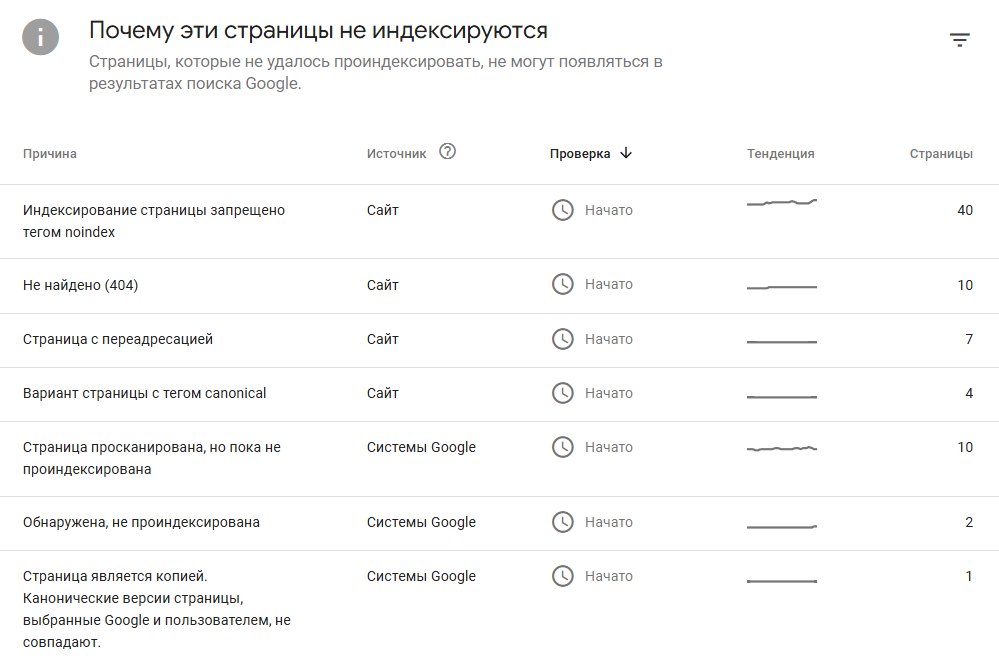999x660 pixels.
Task: Click the Тенденция column header
Action: [x=780, y=154]
